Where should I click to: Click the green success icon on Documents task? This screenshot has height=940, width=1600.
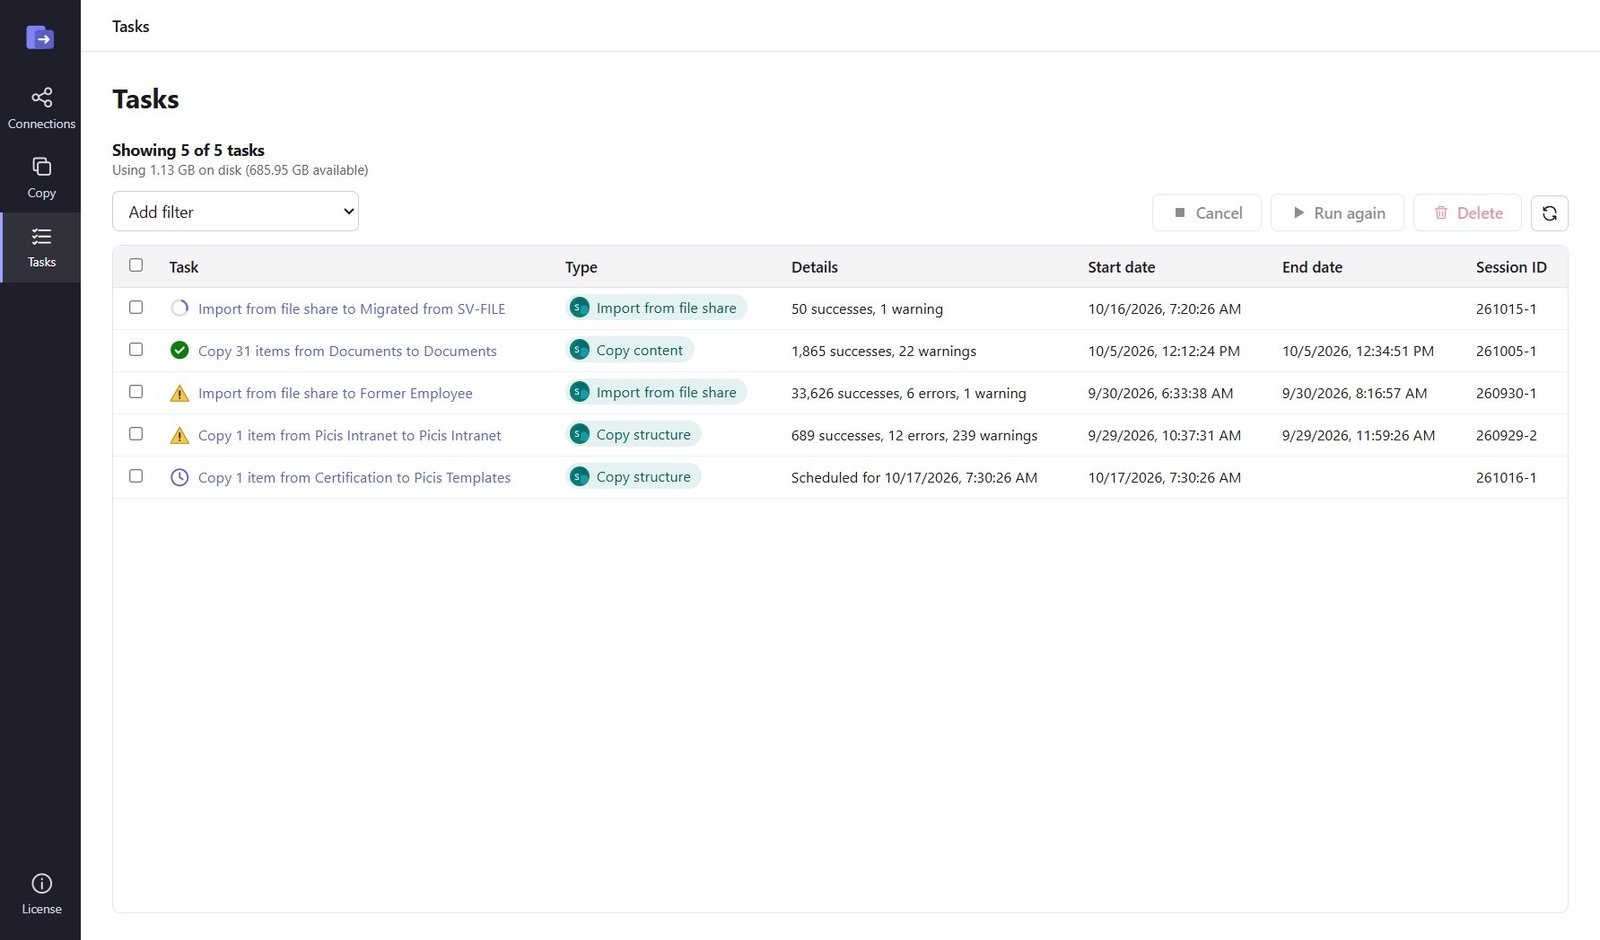click(x=179, y=350)
